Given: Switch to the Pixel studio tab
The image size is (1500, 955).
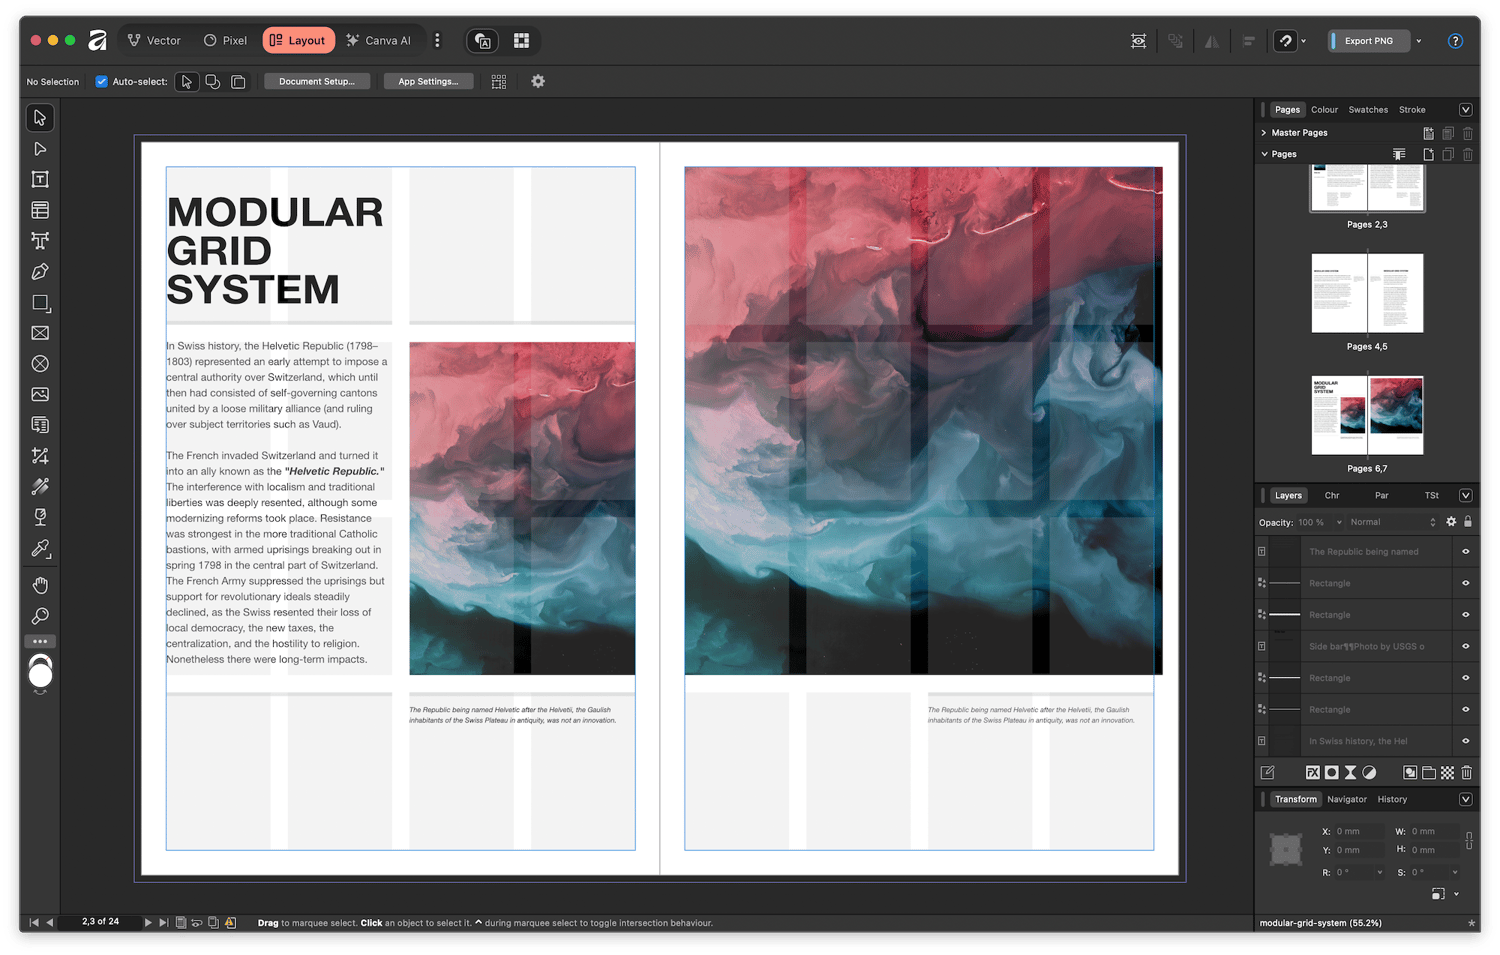Looking at the screenshot, I should coord(225,41).
